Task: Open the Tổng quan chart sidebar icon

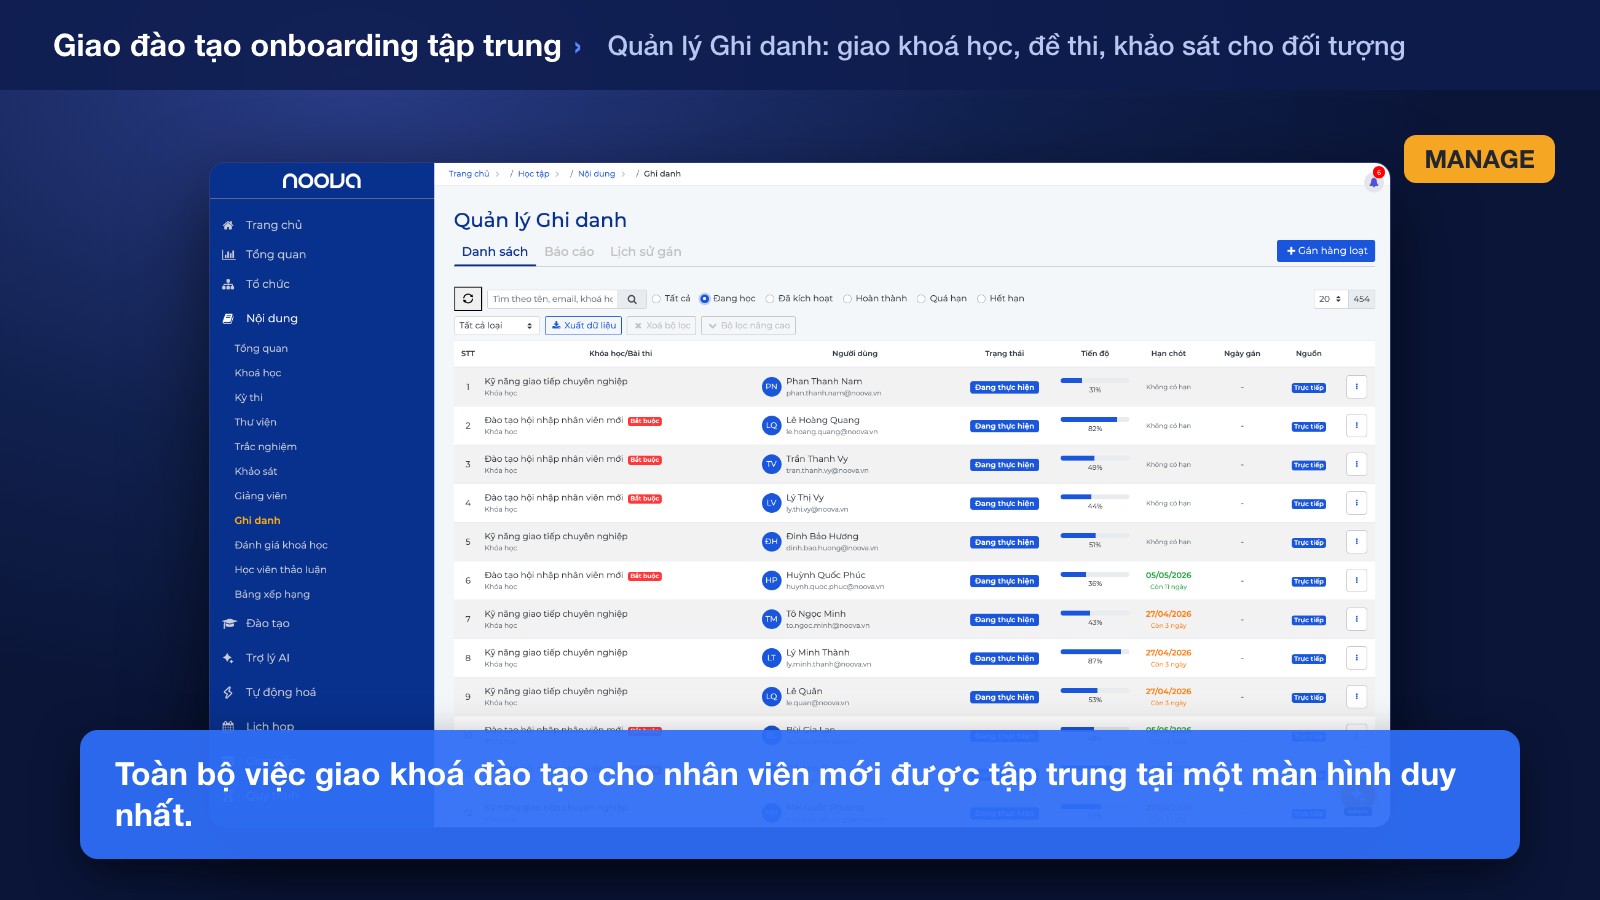Action: [x=228, y=254]
